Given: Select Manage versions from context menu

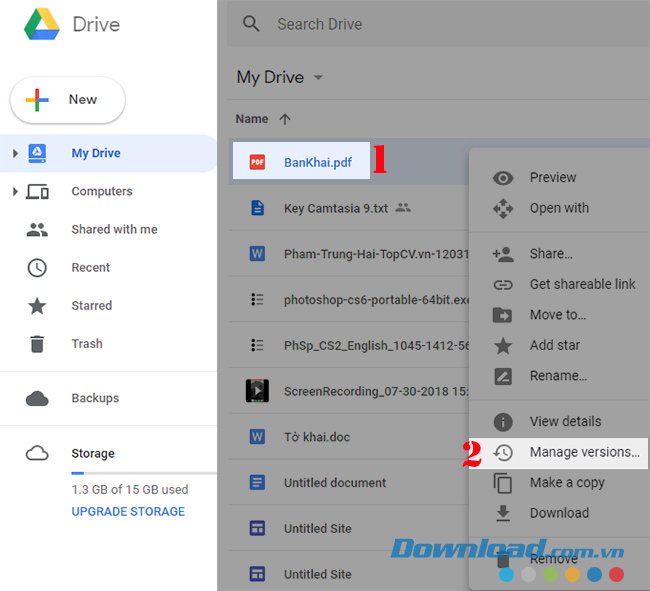Looking at the screenshot, I should (x=584, y=452).
